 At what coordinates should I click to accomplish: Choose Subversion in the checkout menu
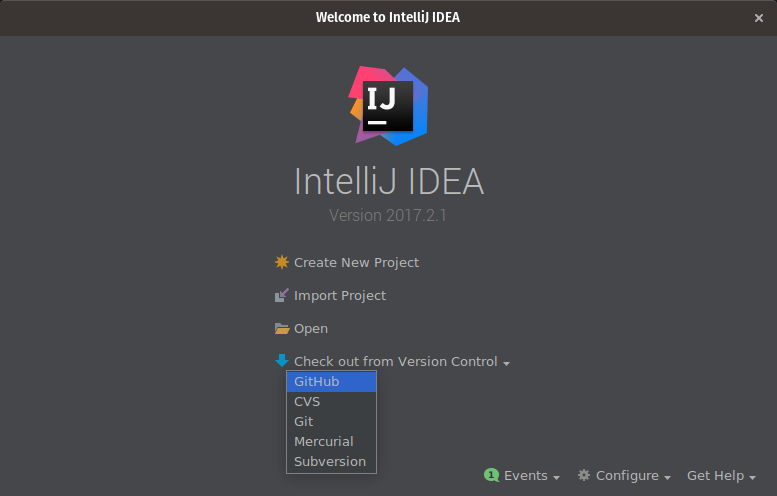(x=329, y=461)
